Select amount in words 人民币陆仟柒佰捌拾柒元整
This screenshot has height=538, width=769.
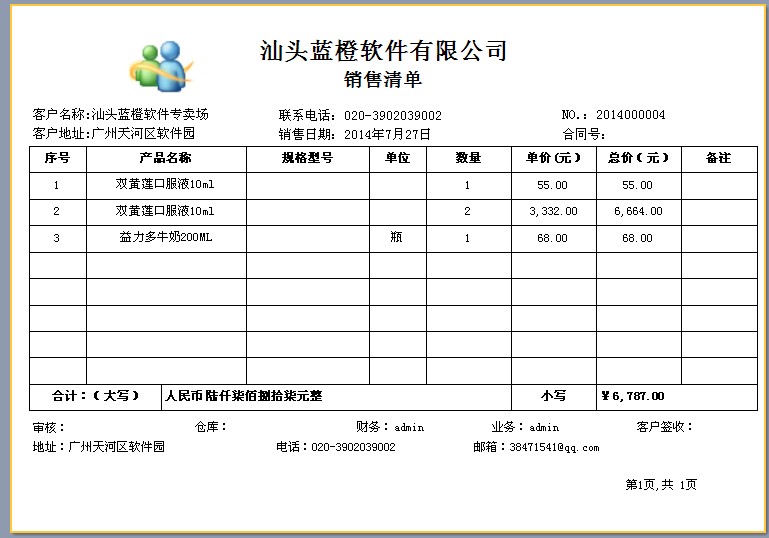point(244,396)
